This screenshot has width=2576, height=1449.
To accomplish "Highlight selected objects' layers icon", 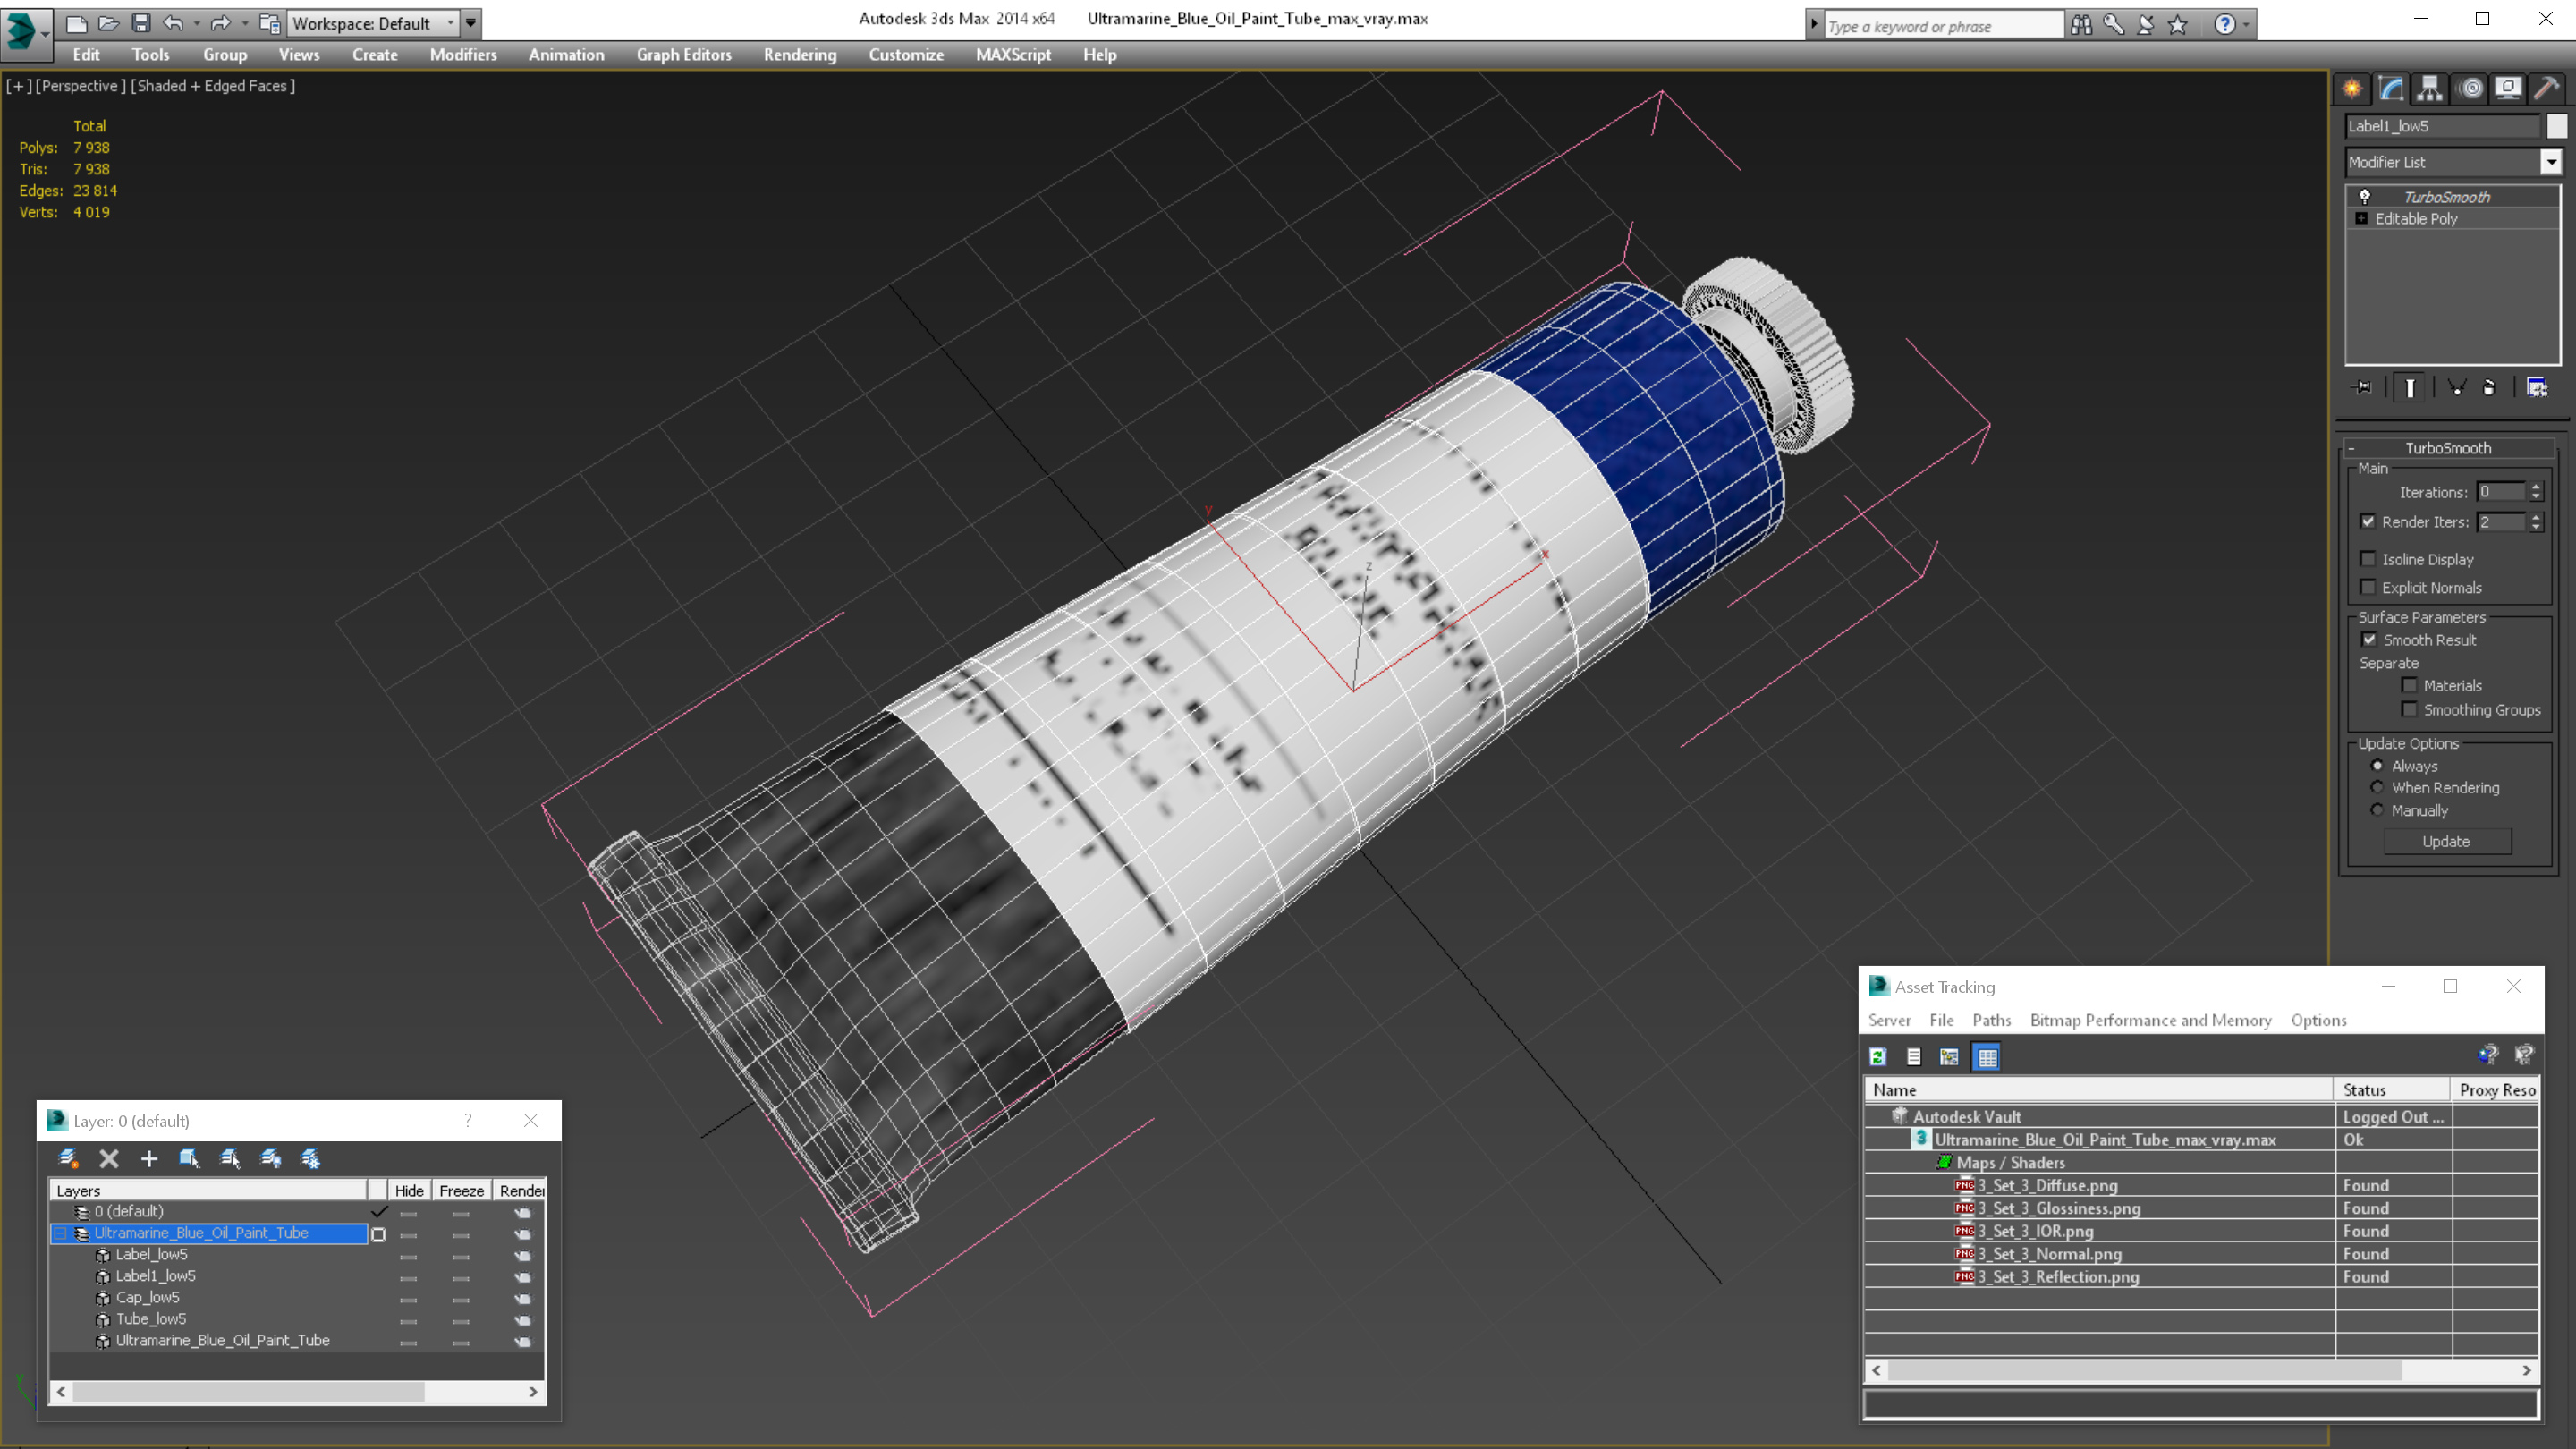I will pos(230,1158).
